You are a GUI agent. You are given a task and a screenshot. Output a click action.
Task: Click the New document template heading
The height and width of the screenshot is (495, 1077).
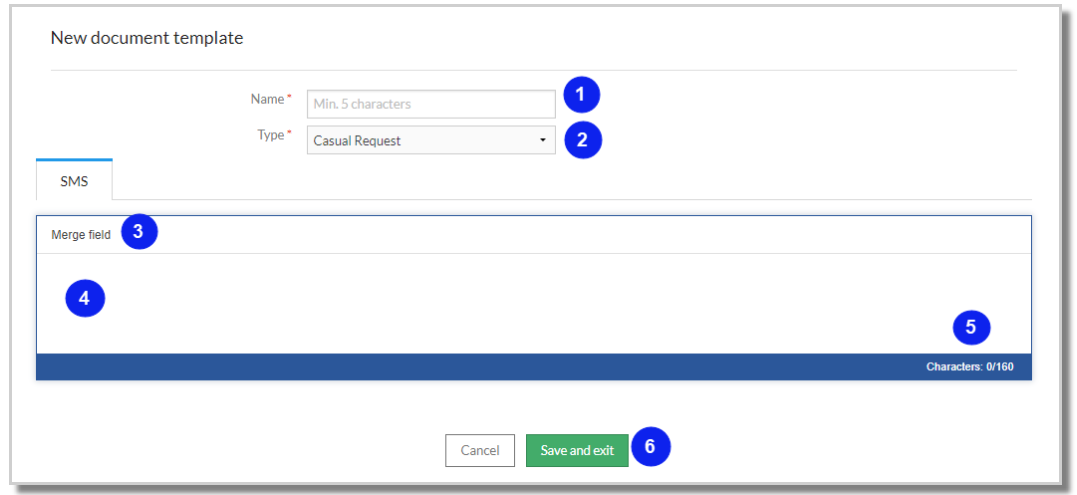click(x=147, y=38)
